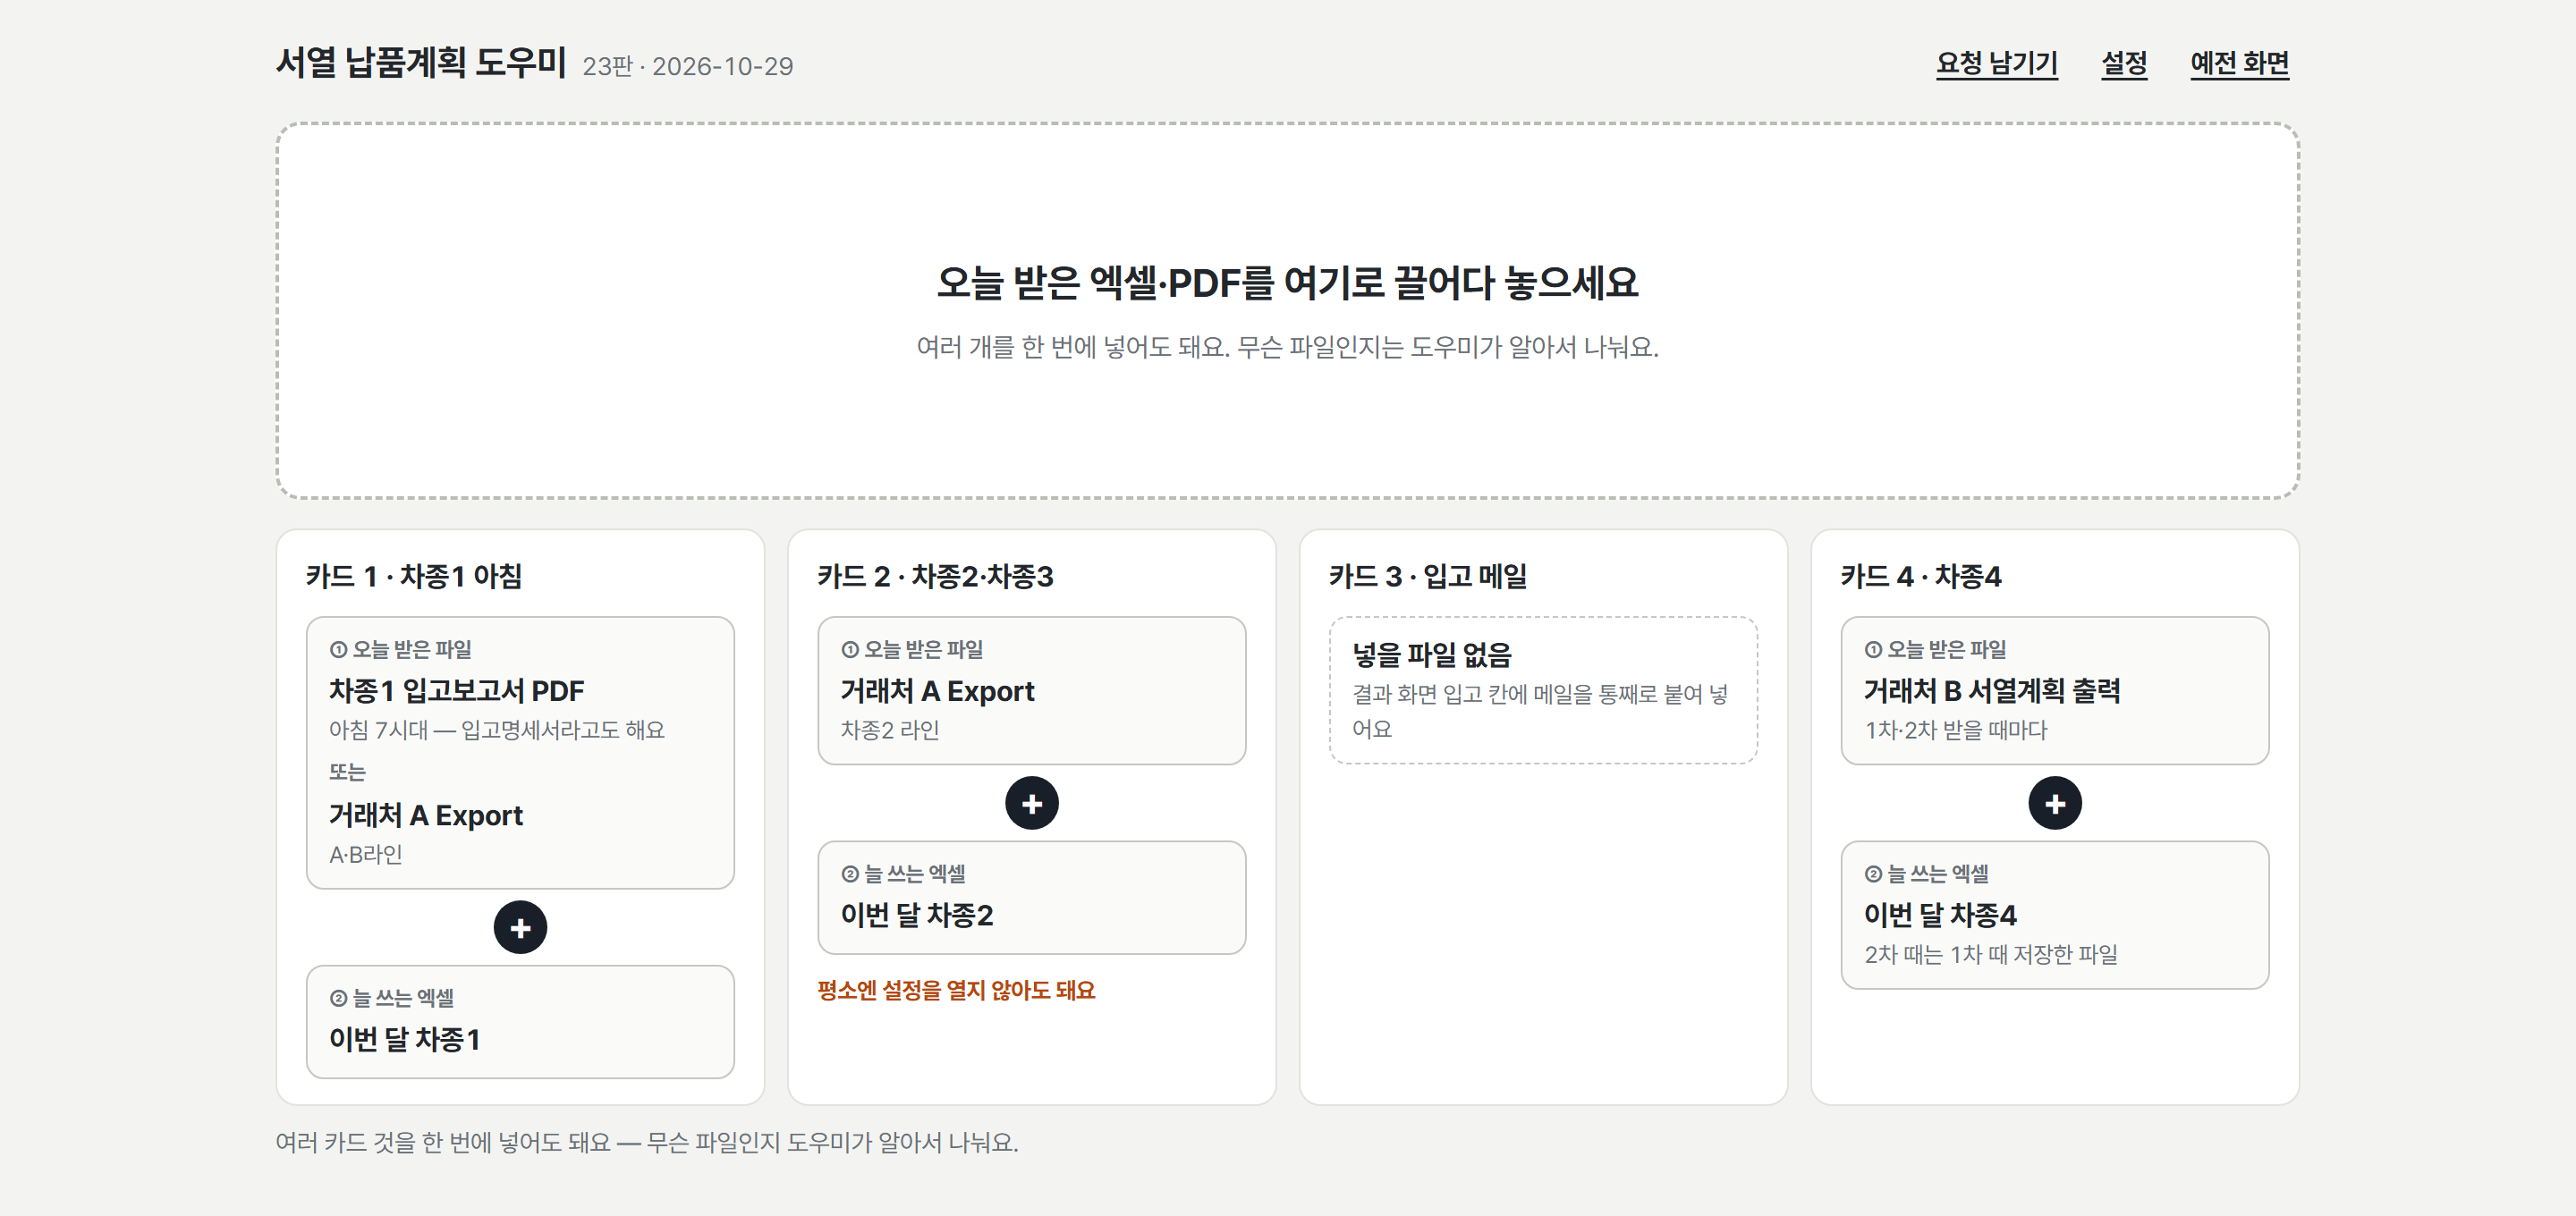Click 카드 2 · 차종2·차종3 heading
Image resolution: width=2576 pixels, height=1216 pixels.
pyautogui.click(x=935, y=576)
